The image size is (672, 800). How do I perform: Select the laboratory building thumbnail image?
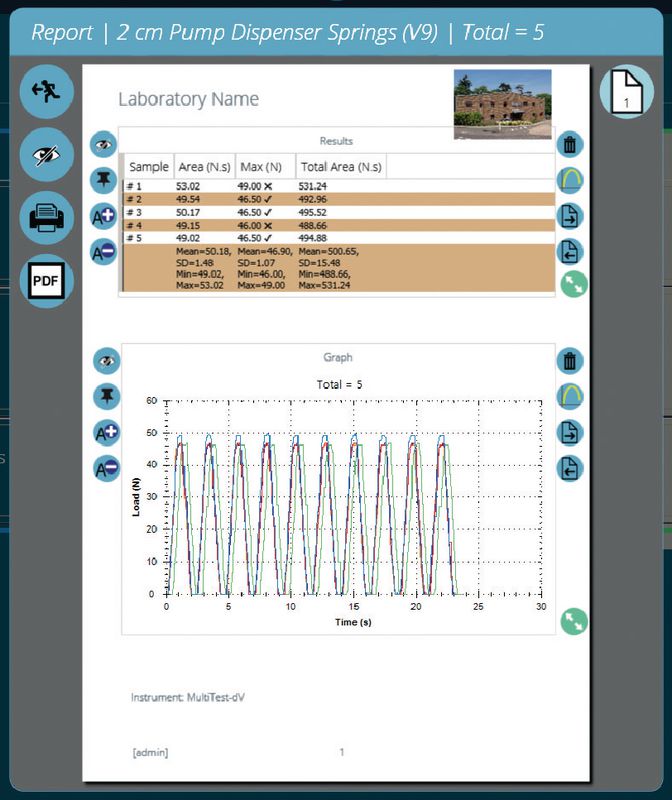(x=502, y=104)
